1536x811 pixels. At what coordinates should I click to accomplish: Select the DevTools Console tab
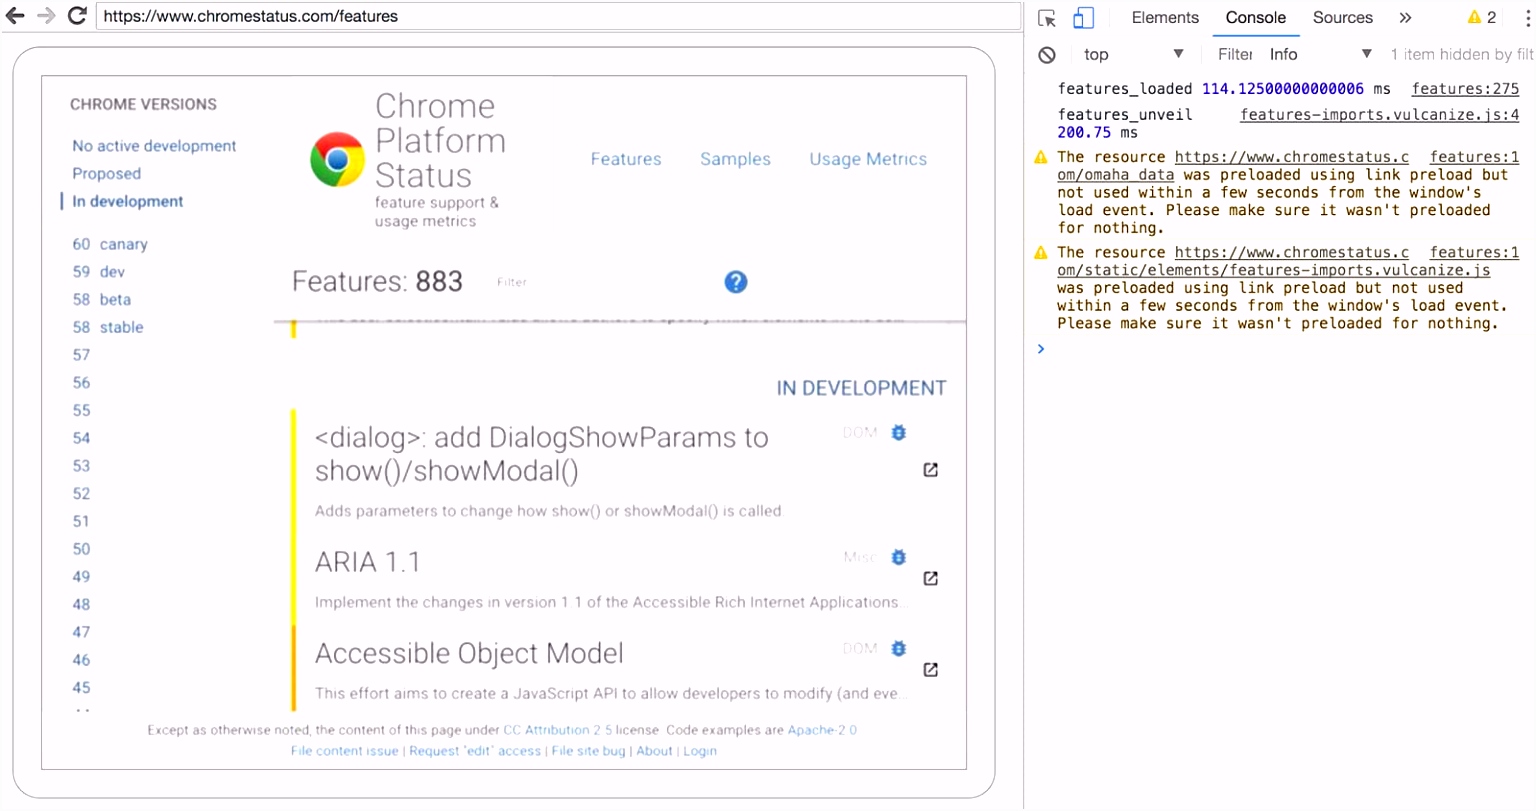click(1256, 18)
